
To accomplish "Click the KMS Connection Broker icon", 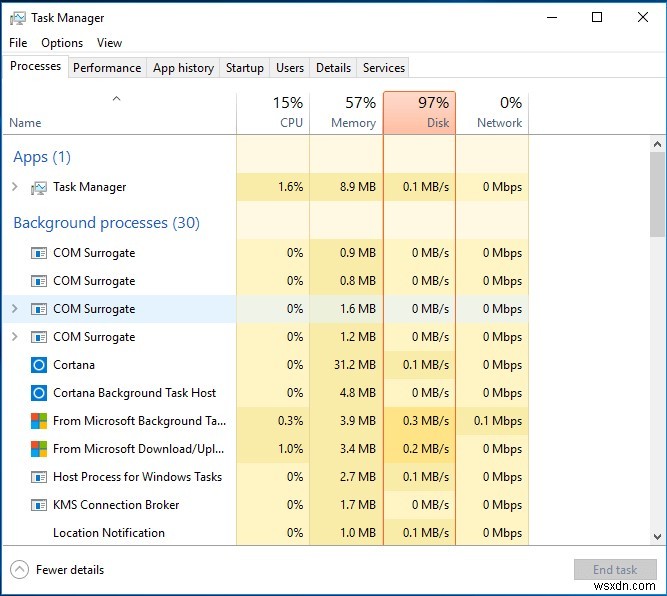I will pos(39,505).
